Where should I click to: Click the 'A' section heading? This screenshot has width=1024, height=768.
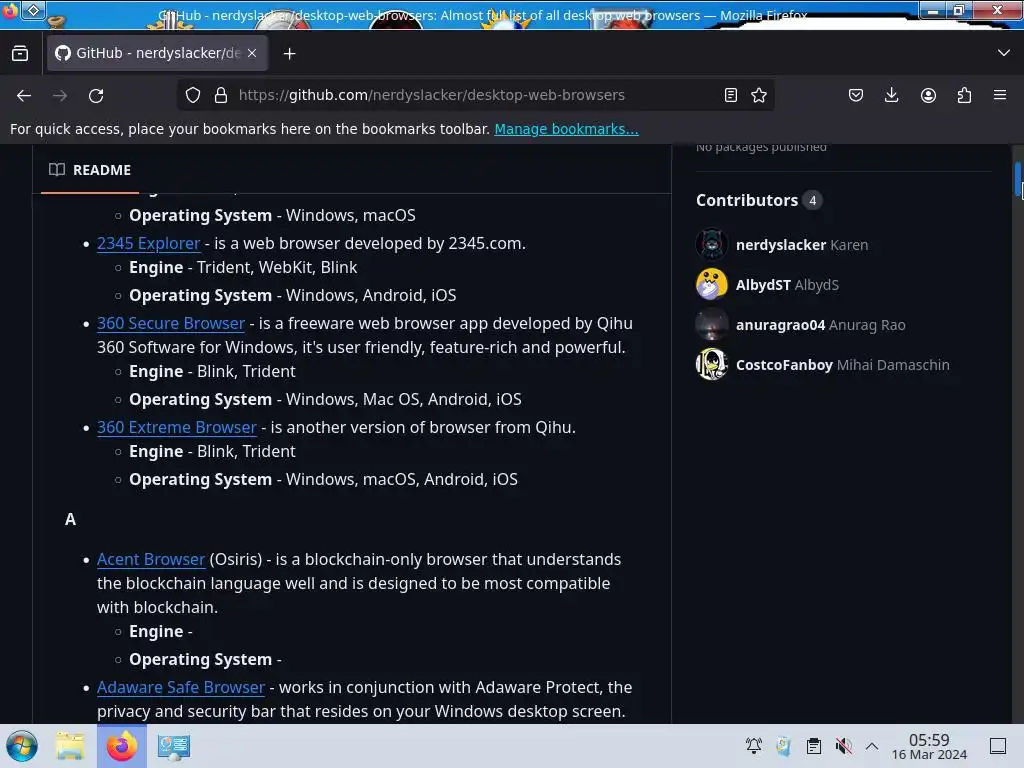tap(71, 520)
